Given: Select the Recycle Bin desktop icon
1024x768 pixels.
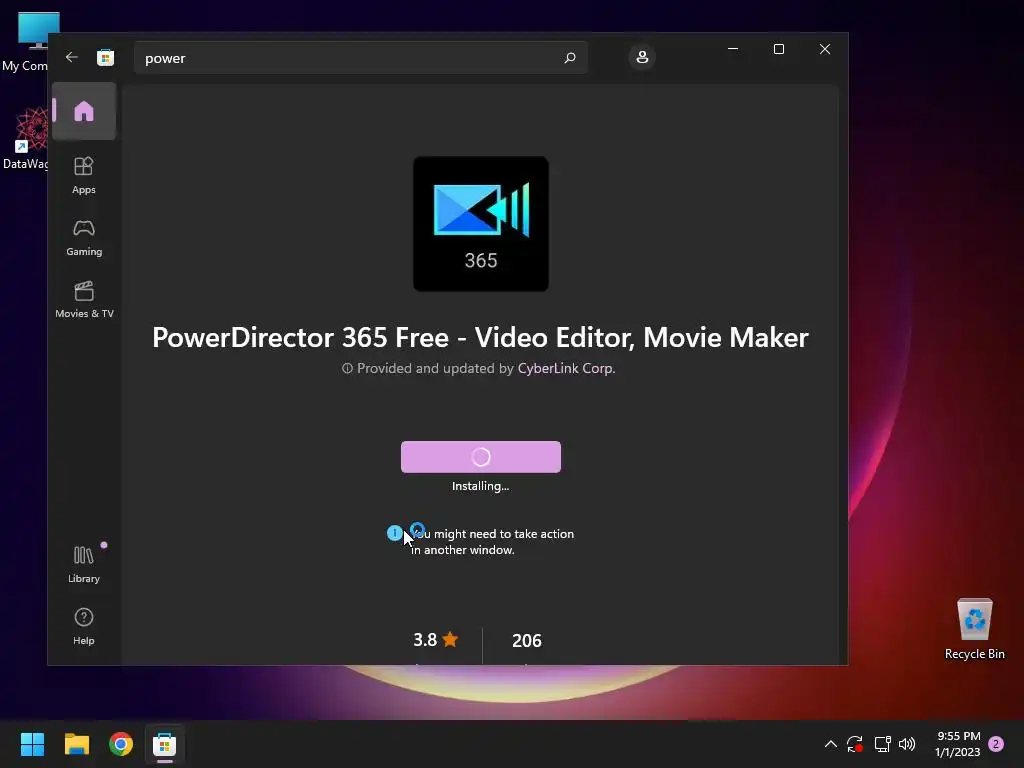Looking at the screenshot, I should pyautogui.click(x=974, y=630).
